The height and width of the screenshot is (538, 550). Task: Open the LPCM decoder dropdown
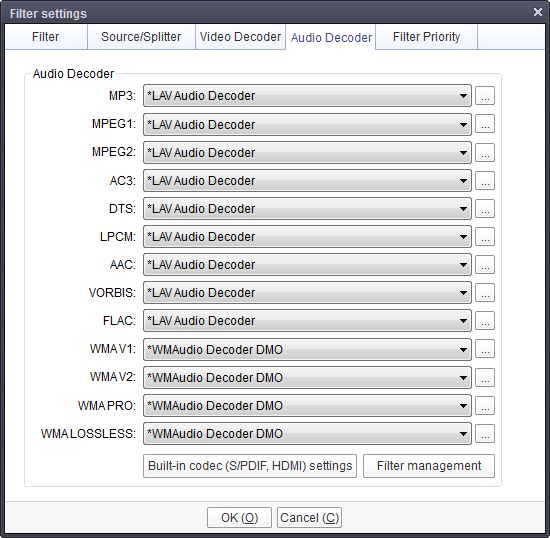coord(307,236)
